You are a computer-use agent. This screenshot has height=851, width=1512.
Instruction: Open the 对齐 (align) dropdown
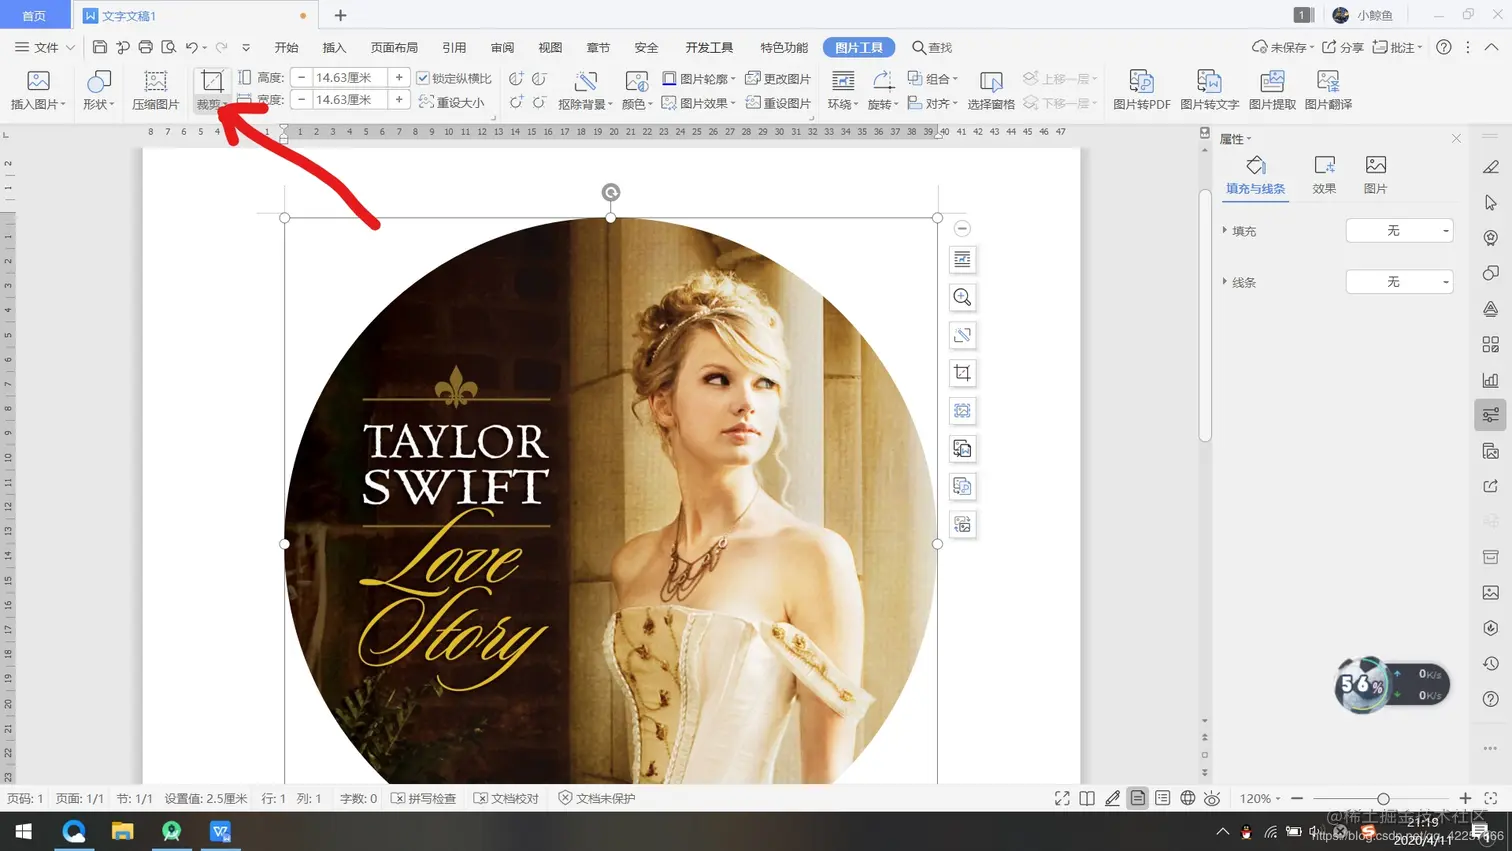pyautogui.click(x=932, y=103)
